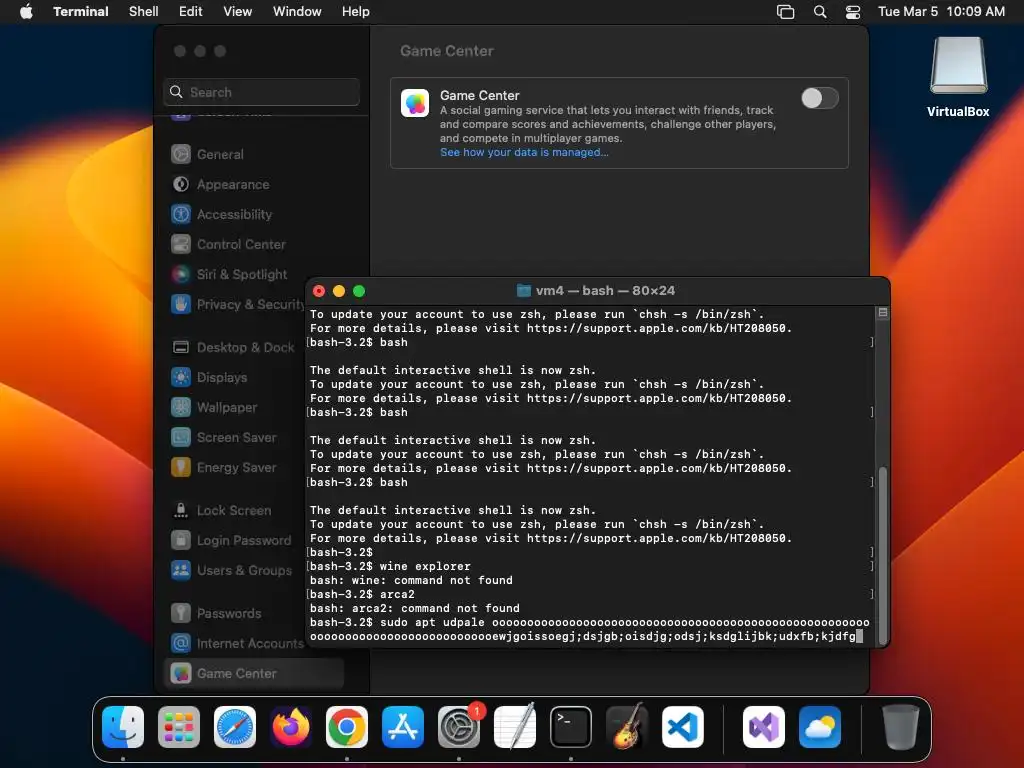Open the Shell menu
1024x768 pixels.
tap(144, 11)
